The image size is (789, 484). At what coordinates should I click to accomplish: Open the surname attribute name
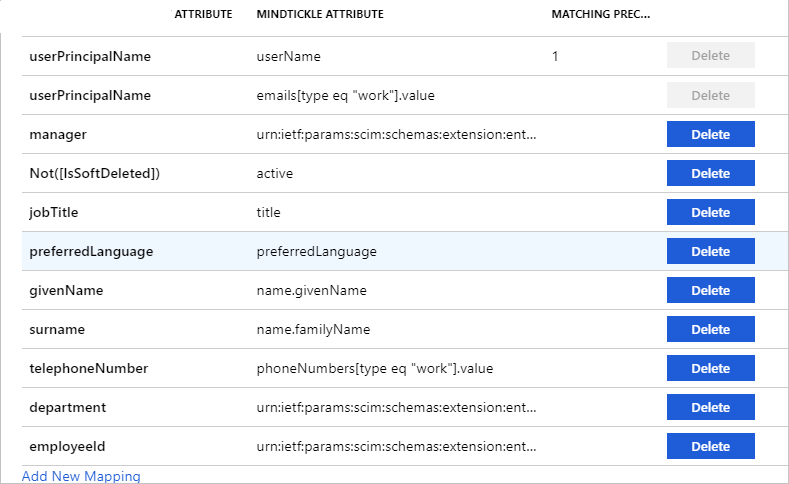(x=57, y=329)
